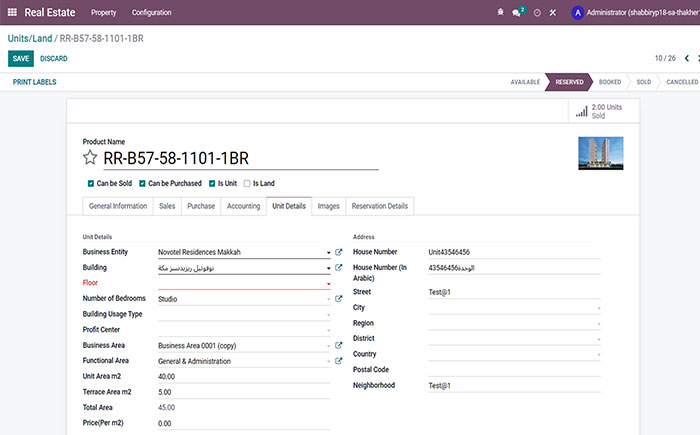This screenshot has height=435, width=700.
Task: Open the 2.00 Units Sold stat button
Action: [604, 111]
